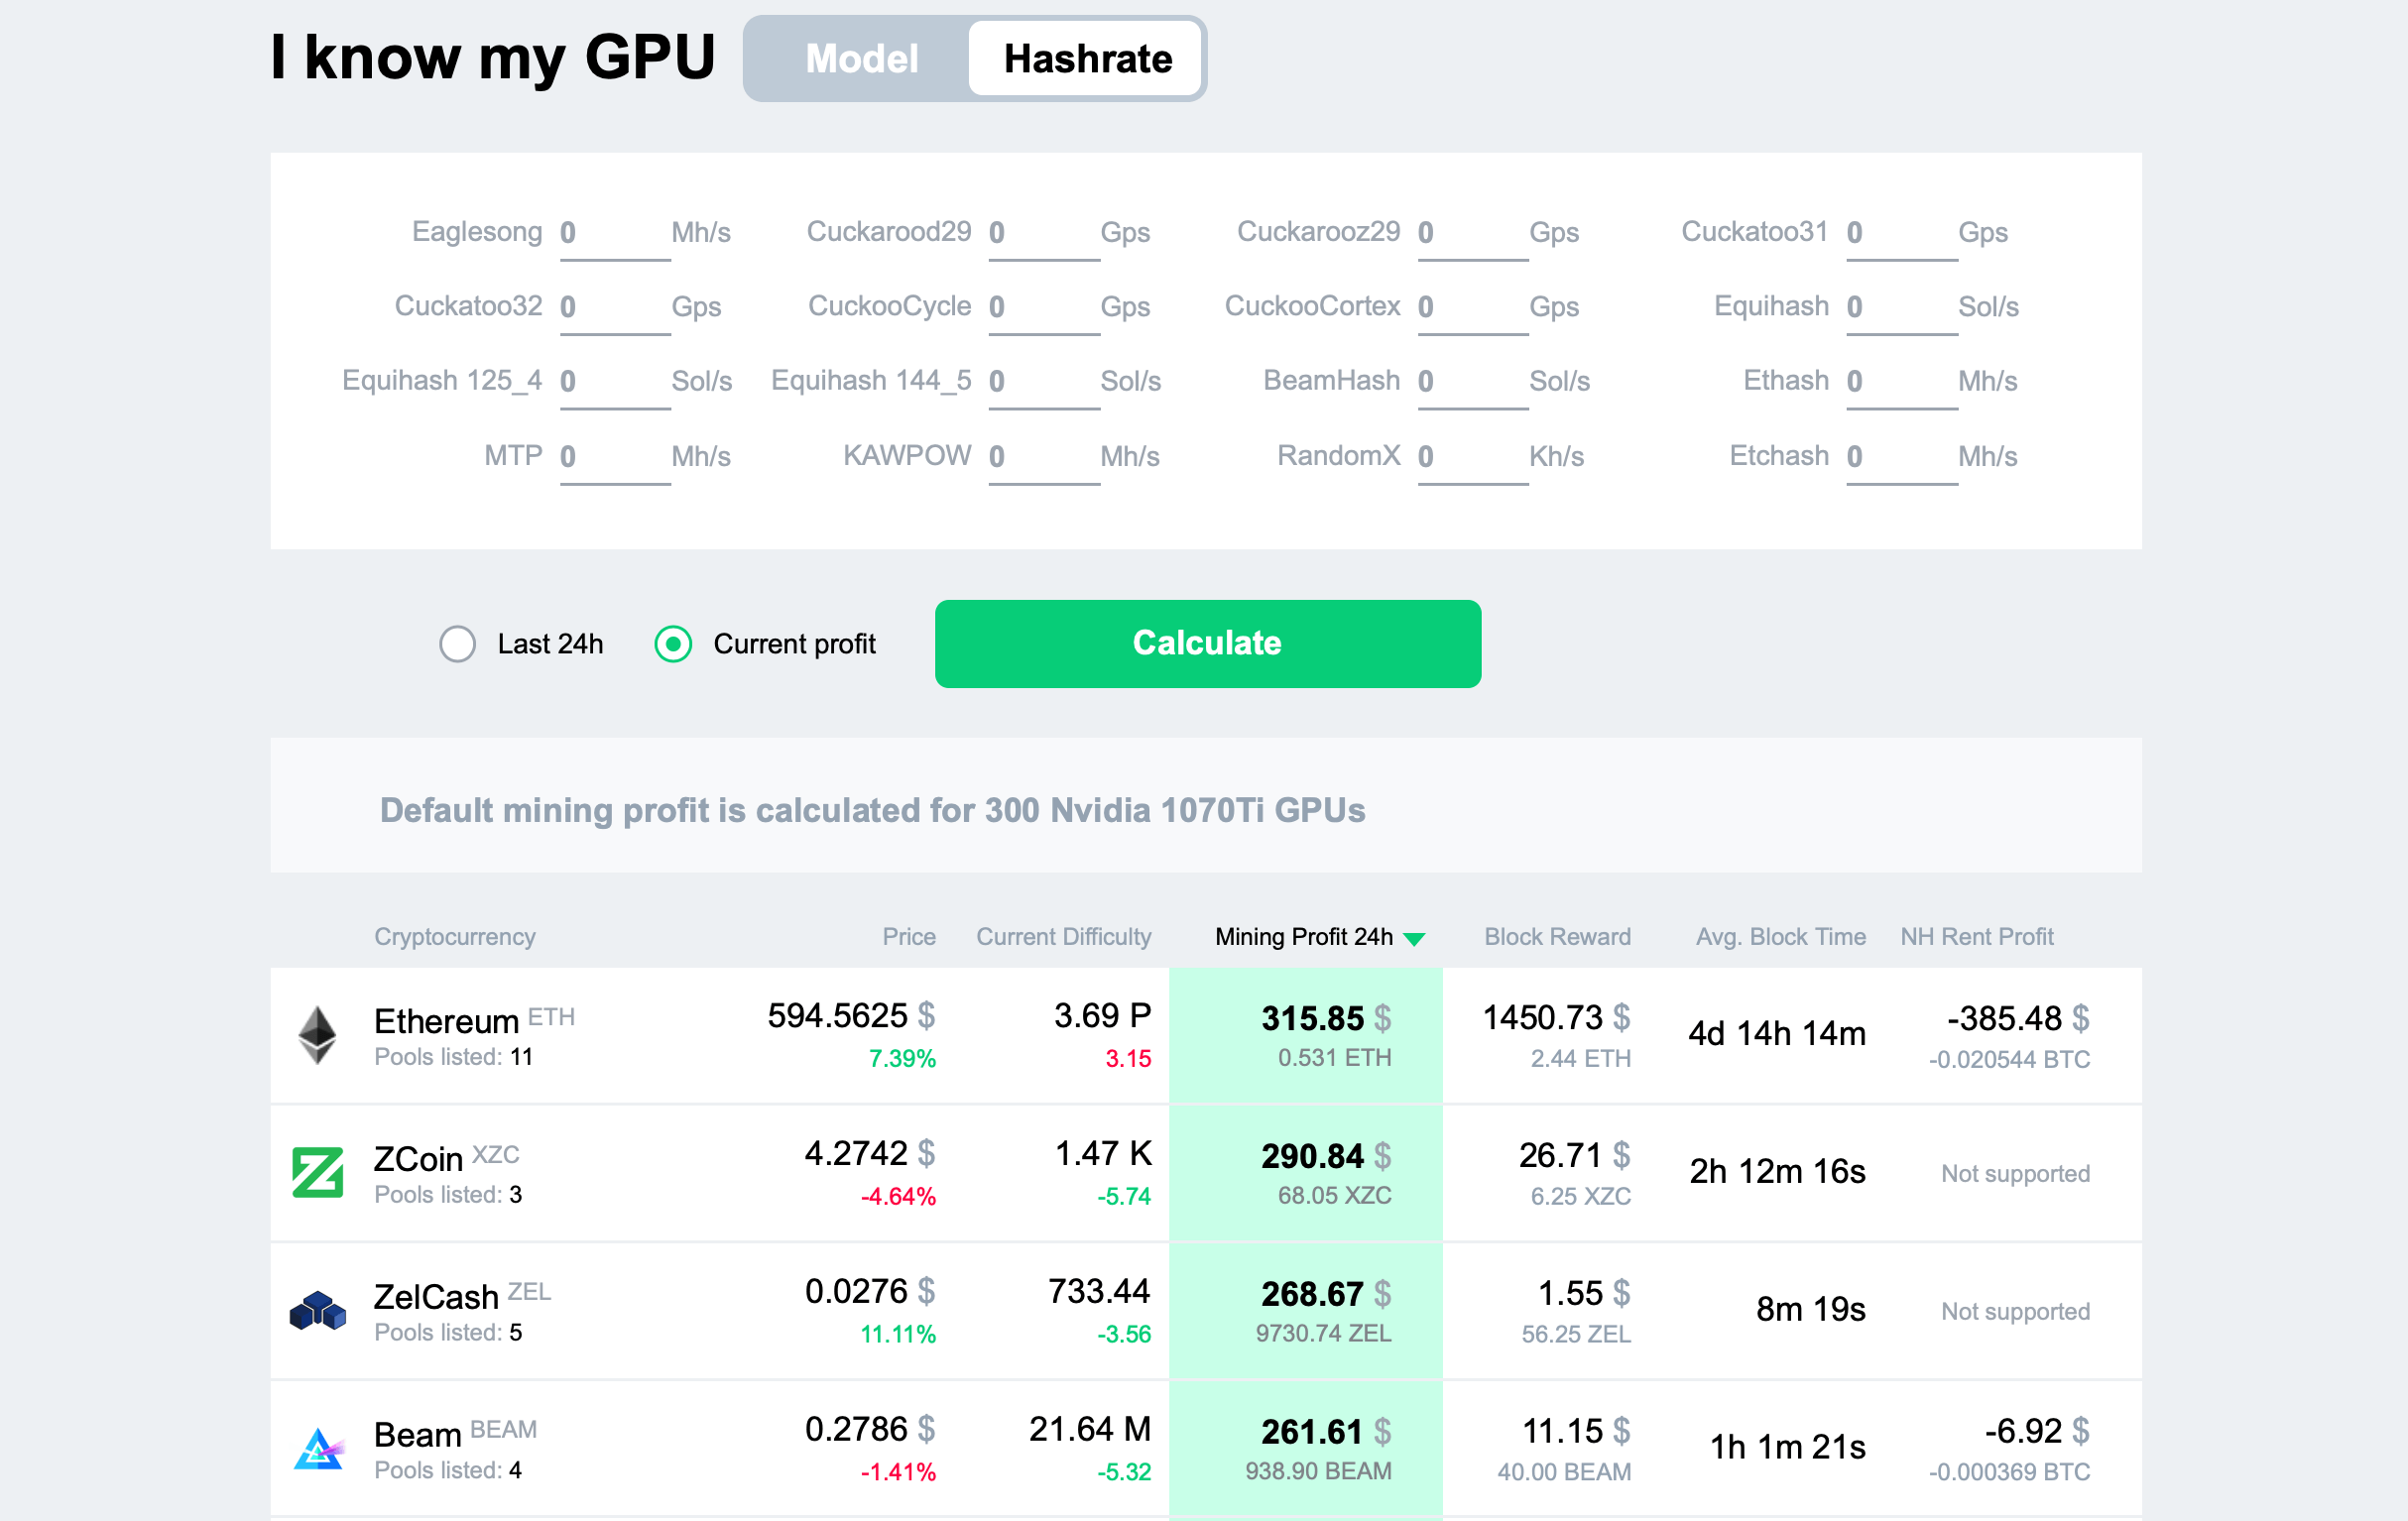The height and width of the screenshot is (1521, 2408).
Task: Select the Hashrate tab
Action: point(1085,58)
